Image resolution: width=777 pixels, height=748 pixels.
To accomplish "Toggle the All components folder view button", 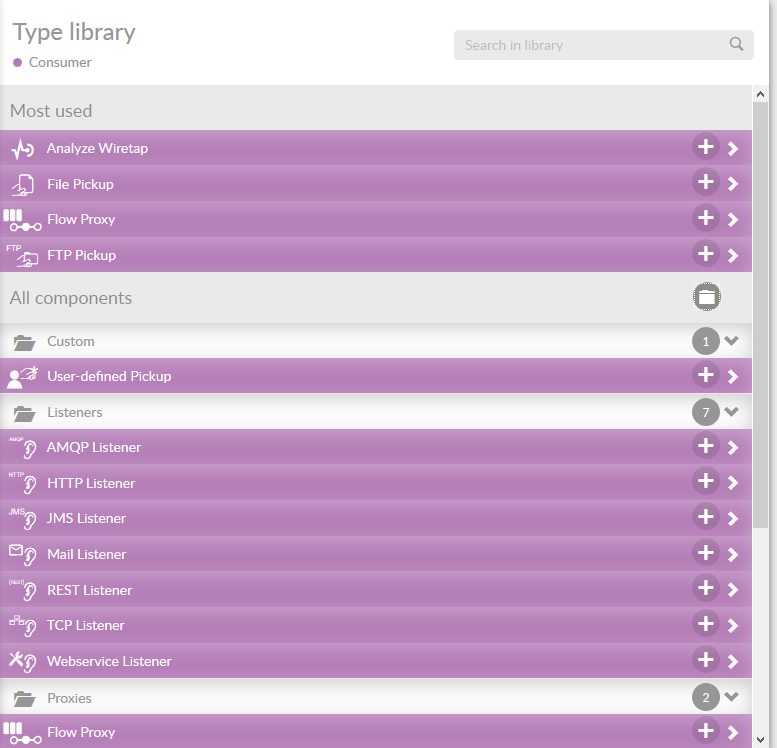I will point(706,296).
